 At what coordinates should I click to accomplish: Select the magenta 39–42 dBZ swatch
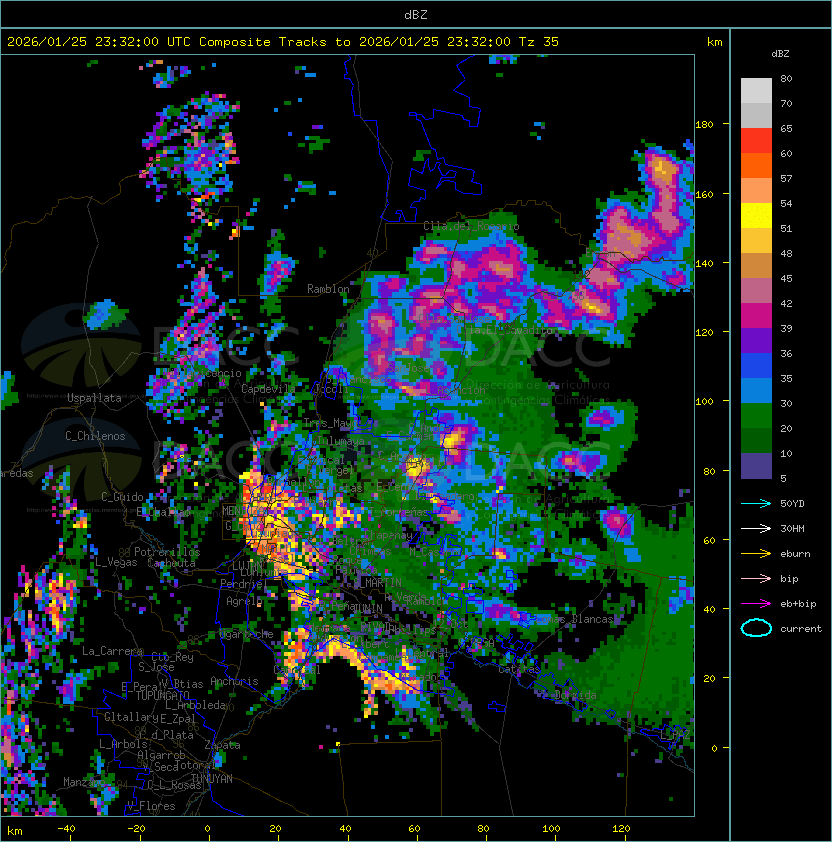click(756, 315)
